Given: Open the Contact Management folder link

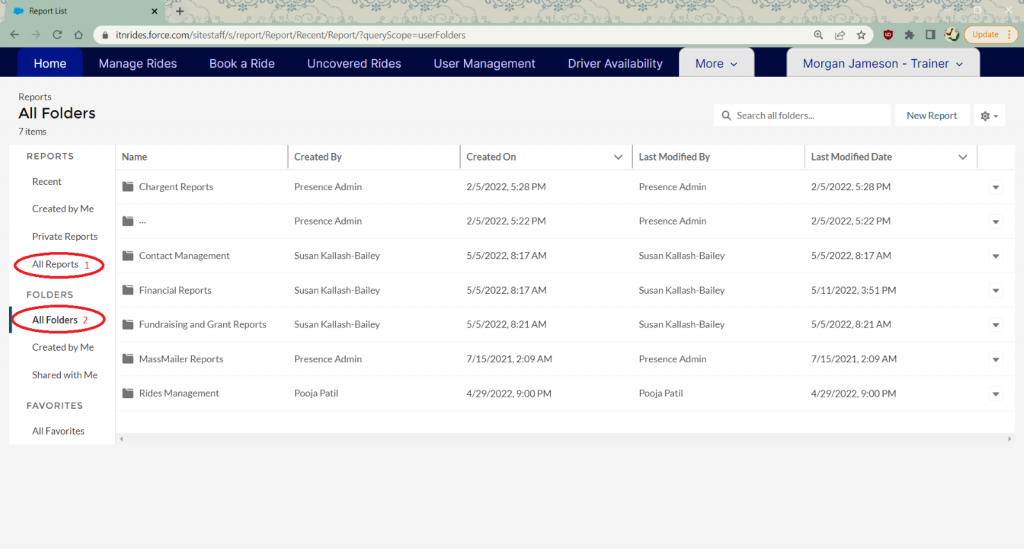Looking at the screenshot, I should tap(184, 256).
